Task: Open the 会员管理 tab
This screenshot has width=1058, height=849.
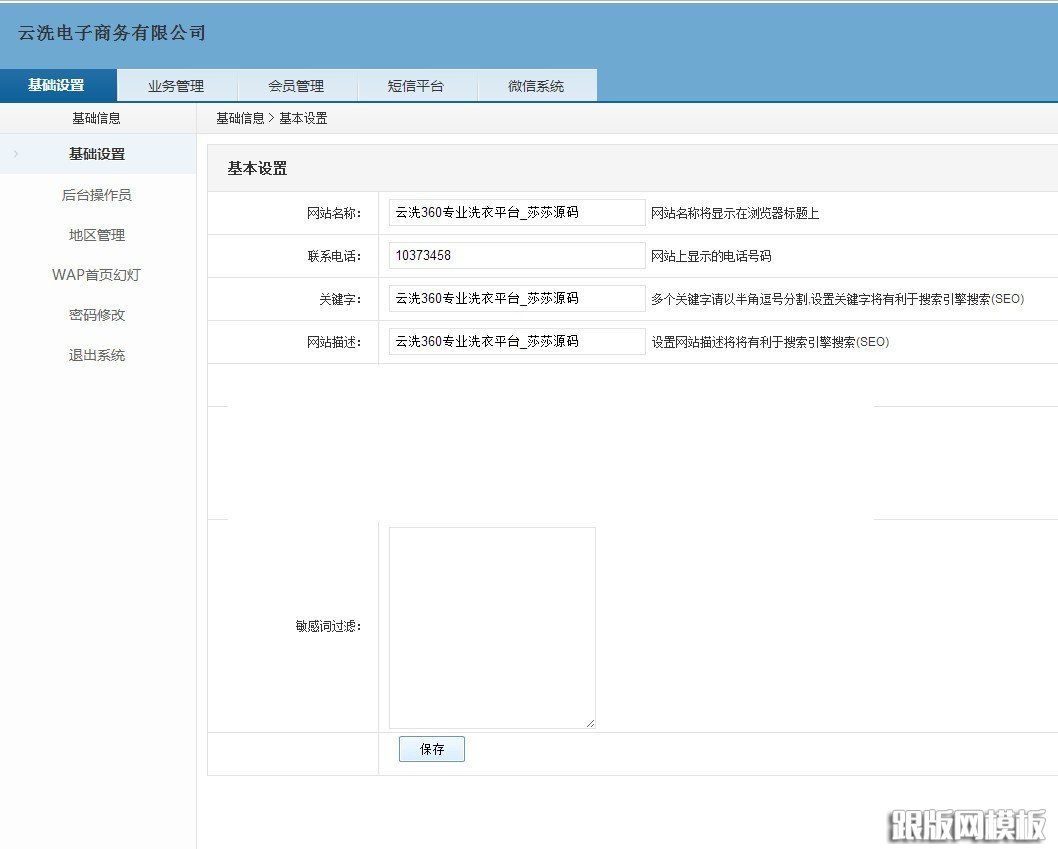Action: point(297,85)
